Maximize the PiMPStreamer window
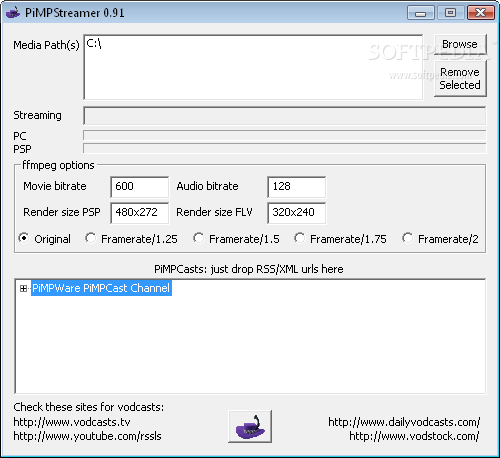Viewport: 500px width, 458px height. pyautogui.click(x=450, y=13)
